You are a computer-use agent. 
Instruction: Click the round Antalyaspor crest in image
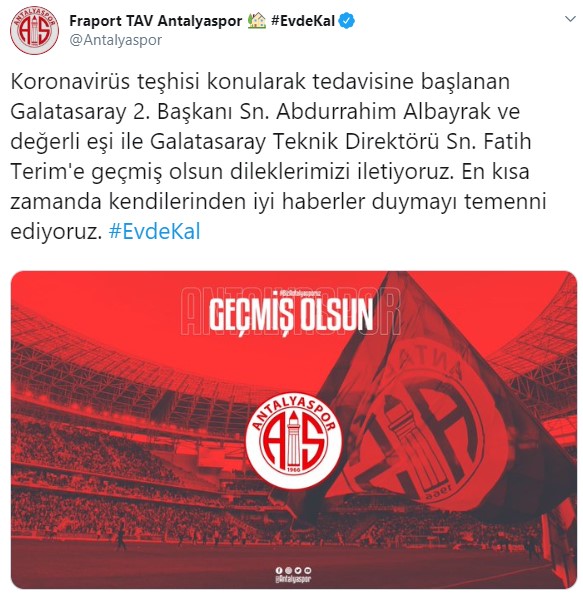294,438
